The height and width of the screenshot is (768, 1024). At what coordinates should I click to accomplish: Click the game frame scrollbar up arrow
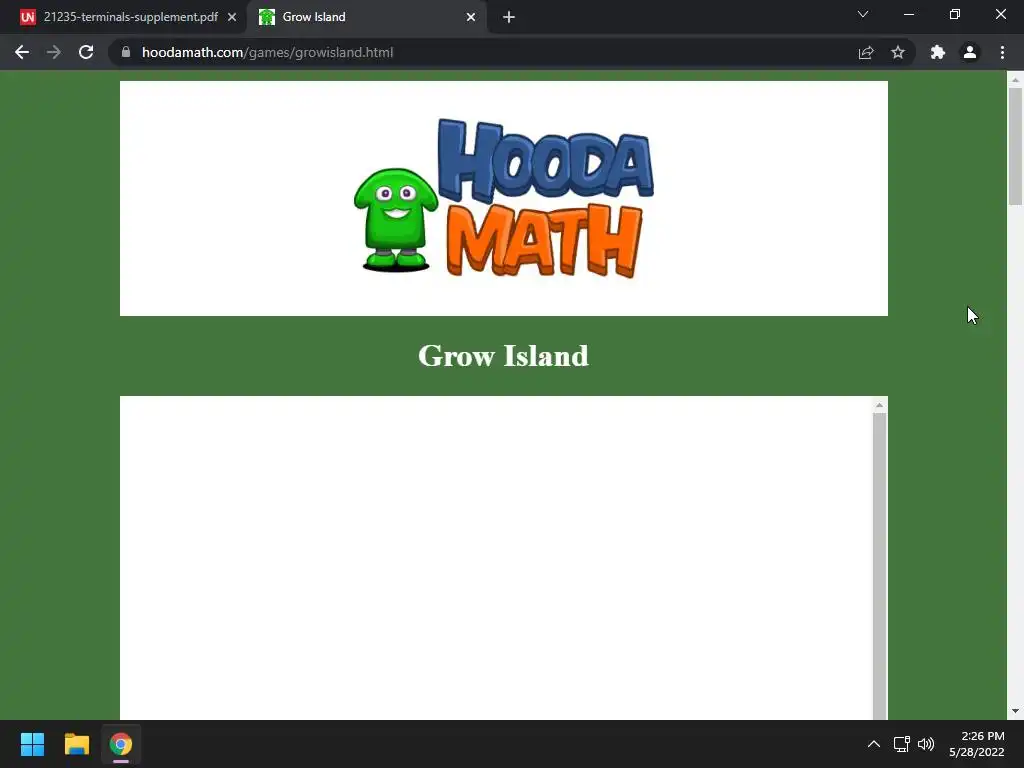pyautogui.click(x=880, y=406)
